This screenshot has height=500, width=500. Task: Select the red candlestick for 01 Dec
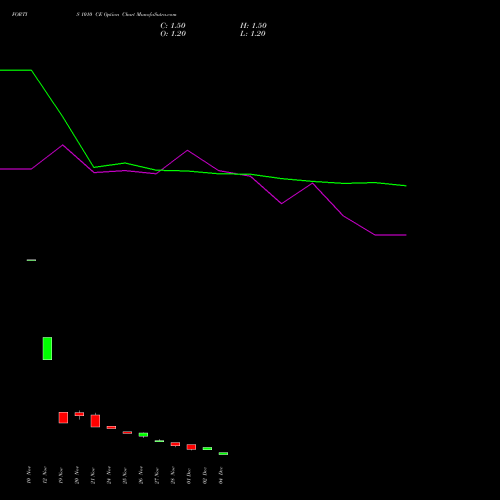(x=191, y=447)
